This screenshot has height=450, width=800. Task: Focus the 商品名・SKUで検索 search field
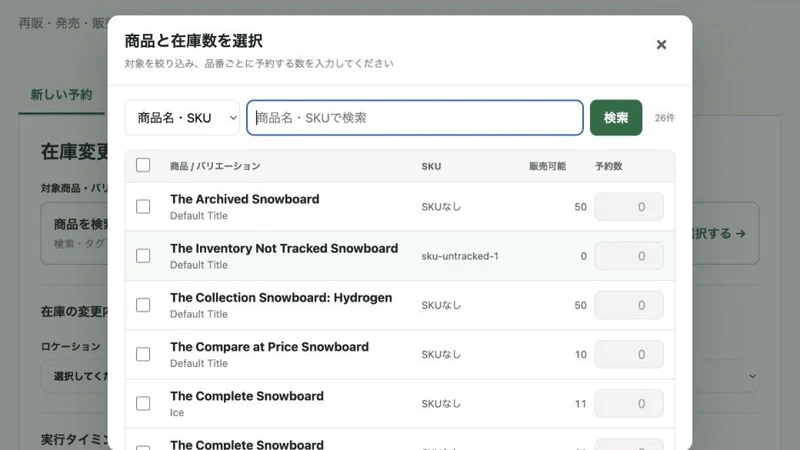[x=415, y=118]
